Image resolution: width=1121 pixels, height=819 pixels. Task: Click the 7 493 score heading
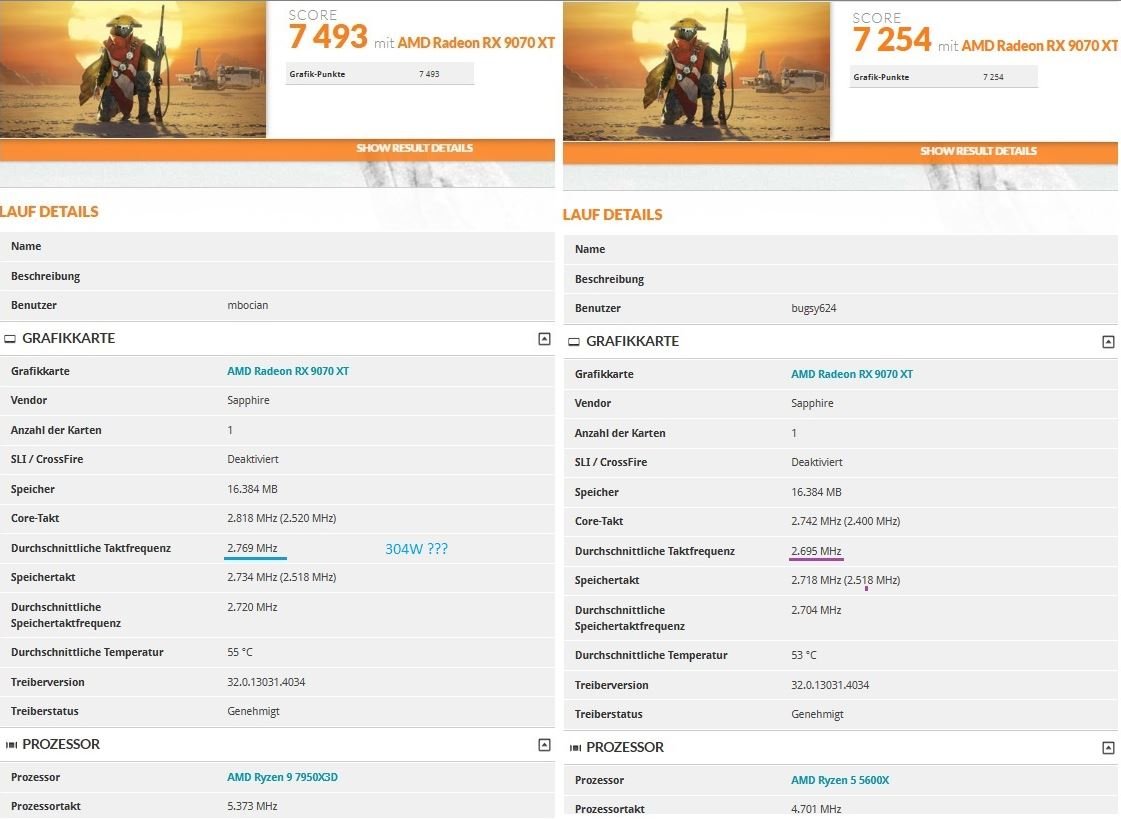pyautogui.click(x=328, y=36)
